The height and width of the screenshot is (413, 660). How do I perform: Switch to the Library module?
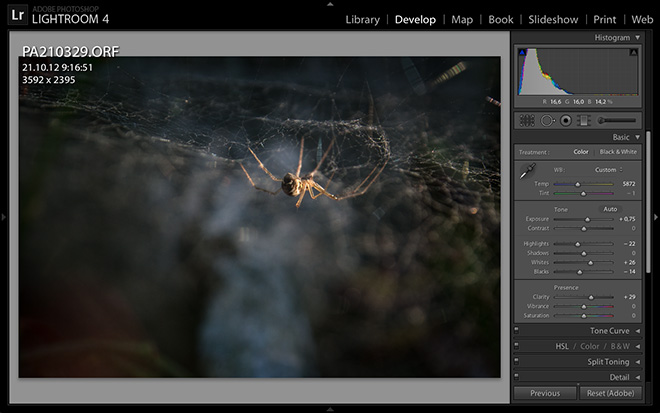362,19
